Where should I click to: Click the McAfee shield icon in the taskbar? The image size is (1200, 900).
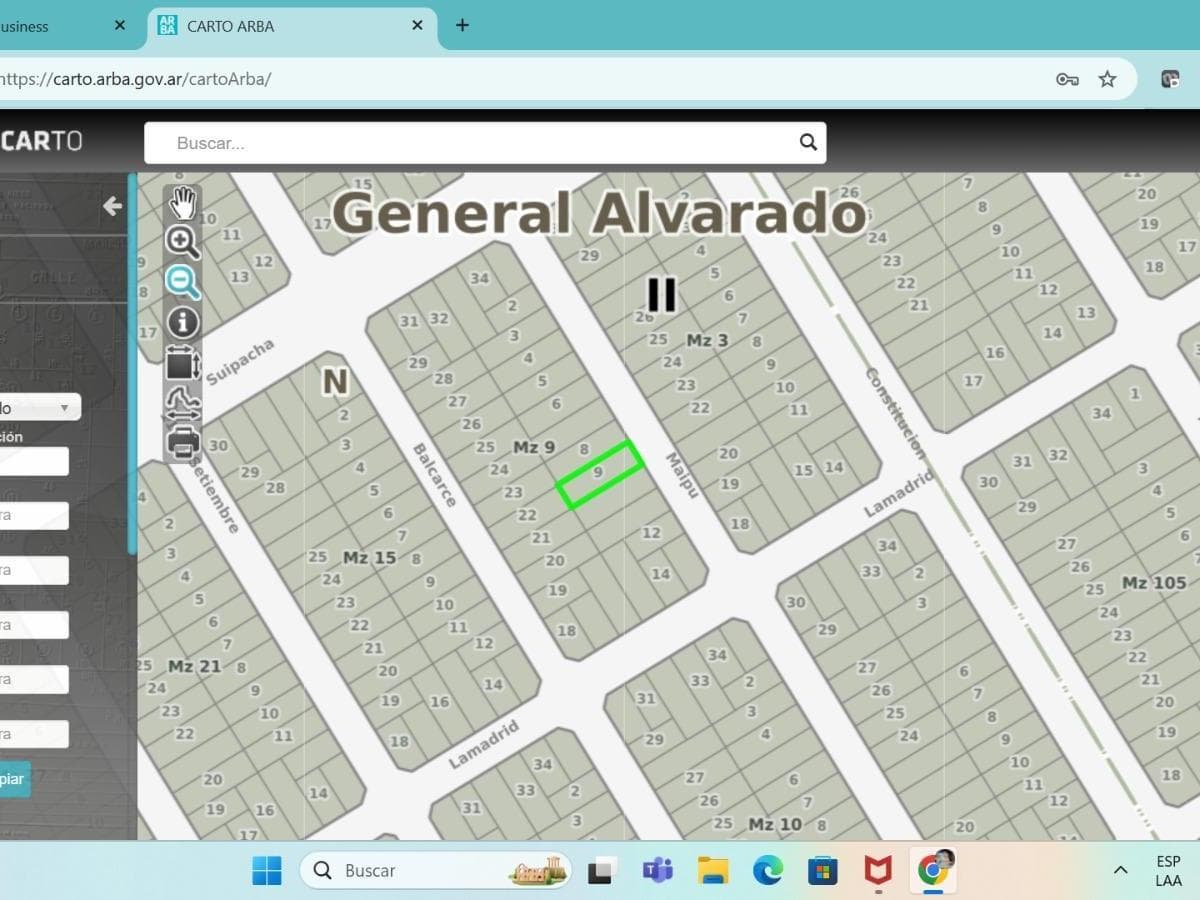[877, 870]
